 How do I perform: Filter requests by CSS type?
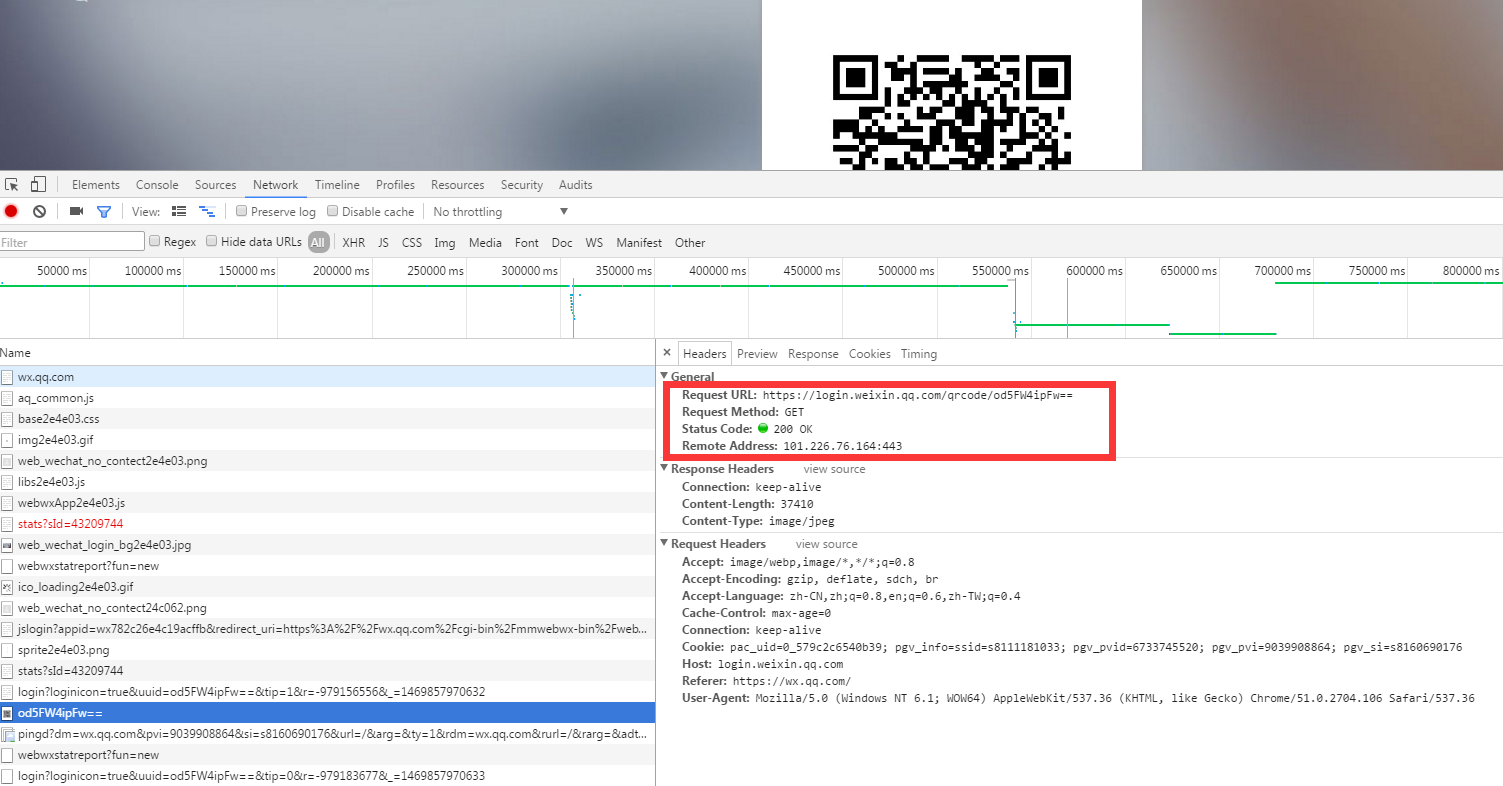(x=412, y=243)
